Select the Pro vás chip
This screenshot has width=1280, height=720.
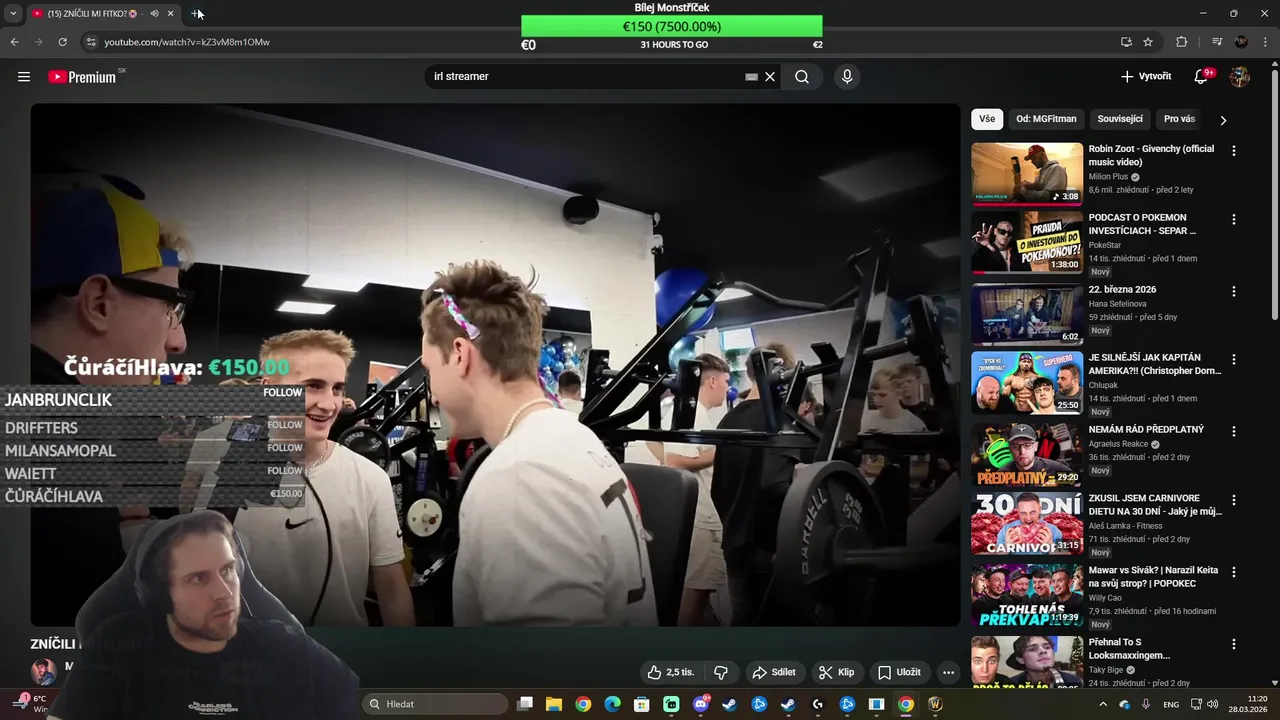[x=1179, y=119]
